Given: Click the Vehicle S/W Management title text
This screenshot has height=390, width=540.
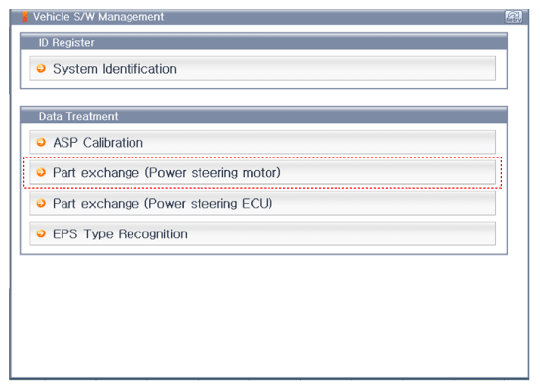Looking at the screenshot, I should (98, 17).
